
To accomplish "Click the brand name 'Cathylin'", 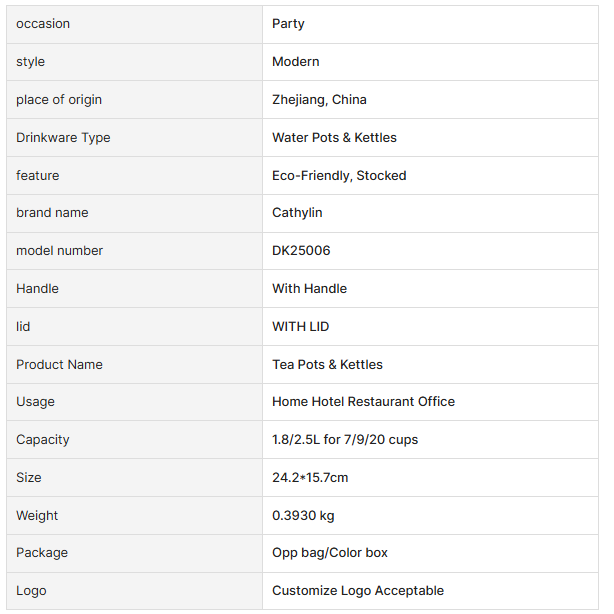I will (x=297, y=213).
